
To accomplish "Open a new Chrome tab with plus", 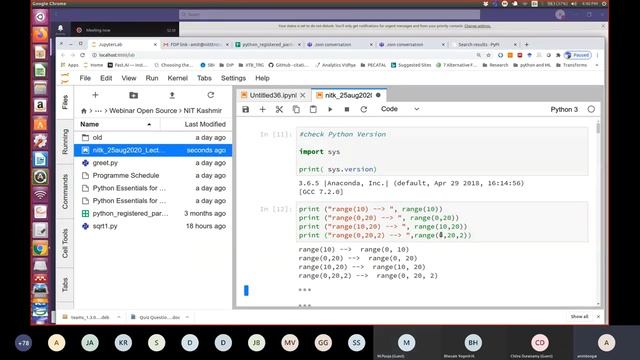I will [527, 44].
